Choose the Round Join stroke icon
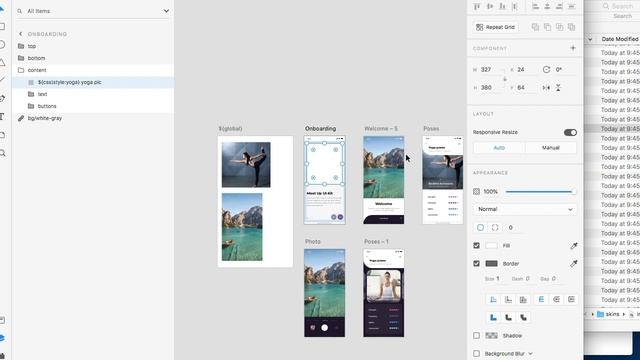640x360 pixels. (508, 318)
